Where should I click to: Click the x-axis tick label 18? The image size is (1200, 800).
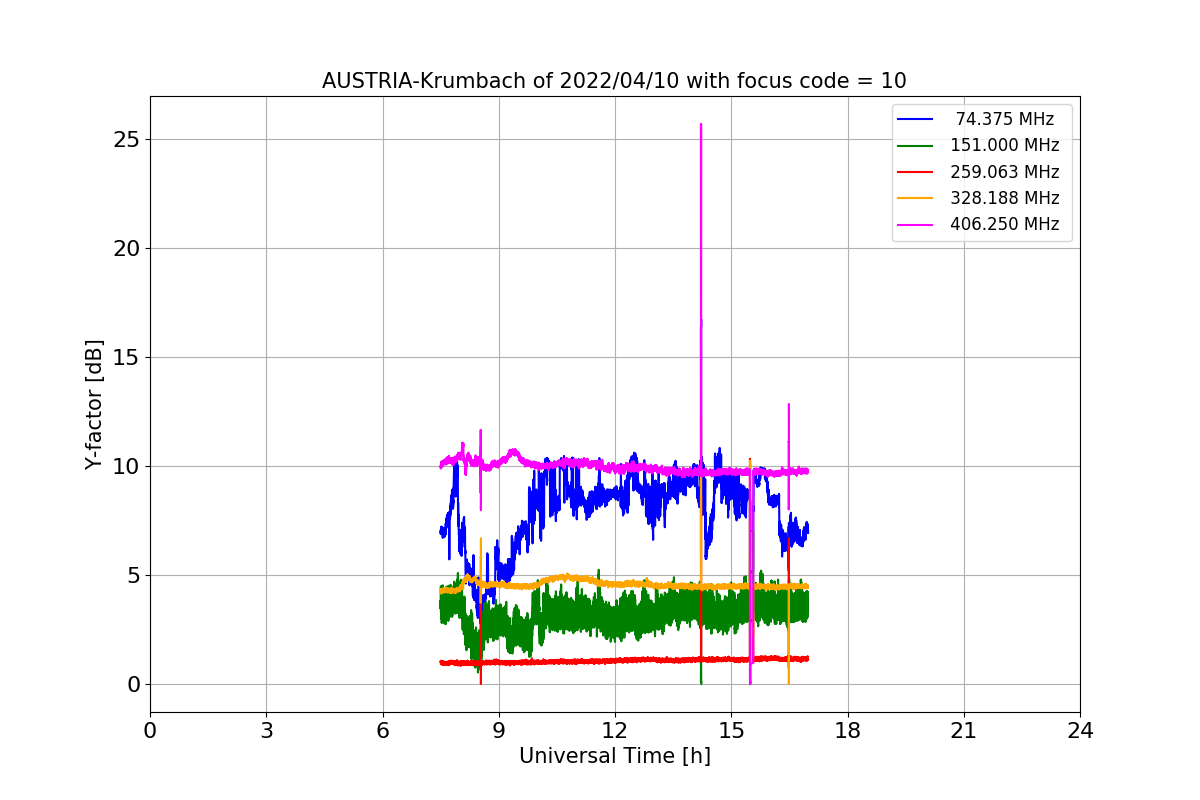point(848,731)
